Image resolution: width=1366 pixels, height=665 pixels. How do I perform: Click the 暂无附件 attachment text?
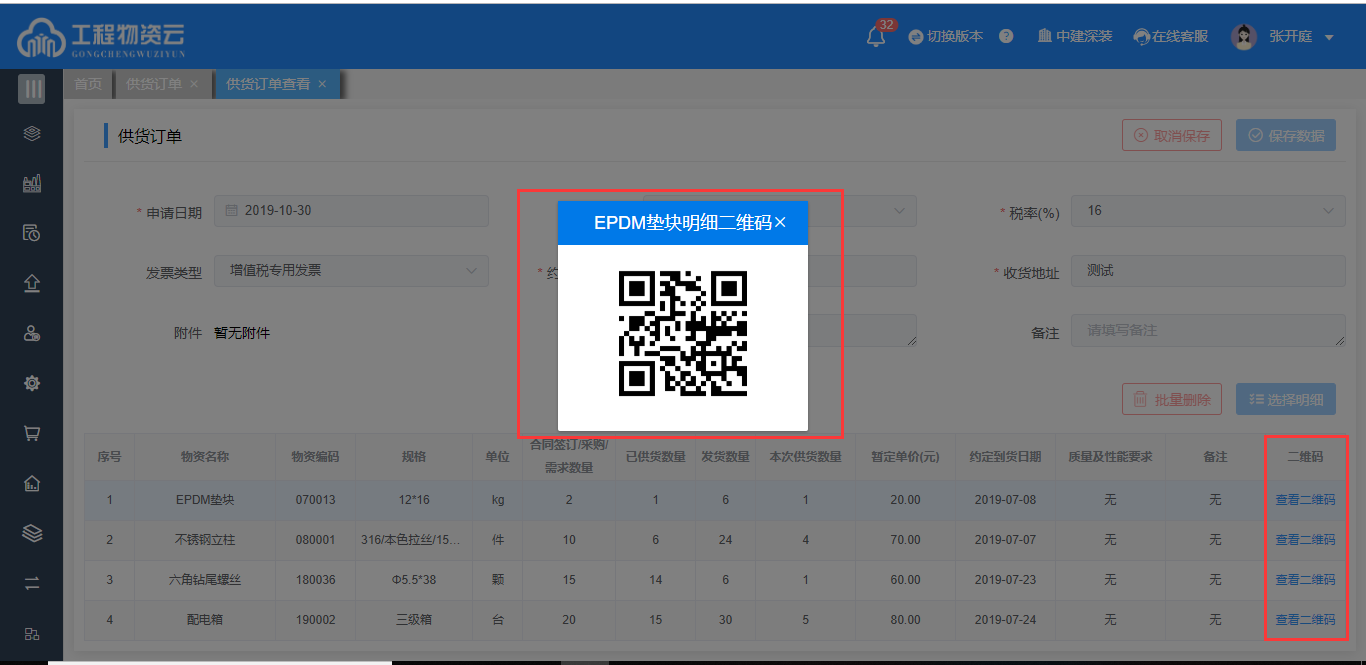[242, 333]
